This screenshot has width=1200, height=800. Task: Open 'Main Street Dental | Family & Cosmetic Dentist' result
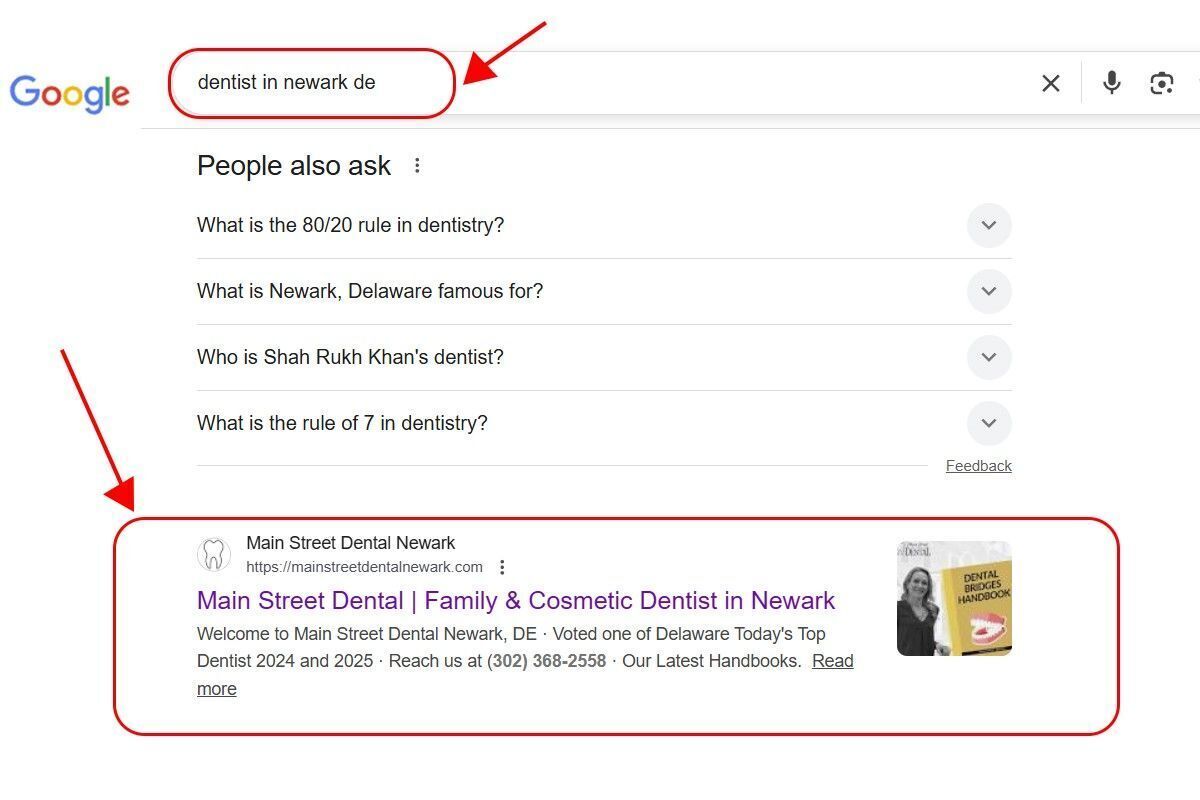coord(516,600)
